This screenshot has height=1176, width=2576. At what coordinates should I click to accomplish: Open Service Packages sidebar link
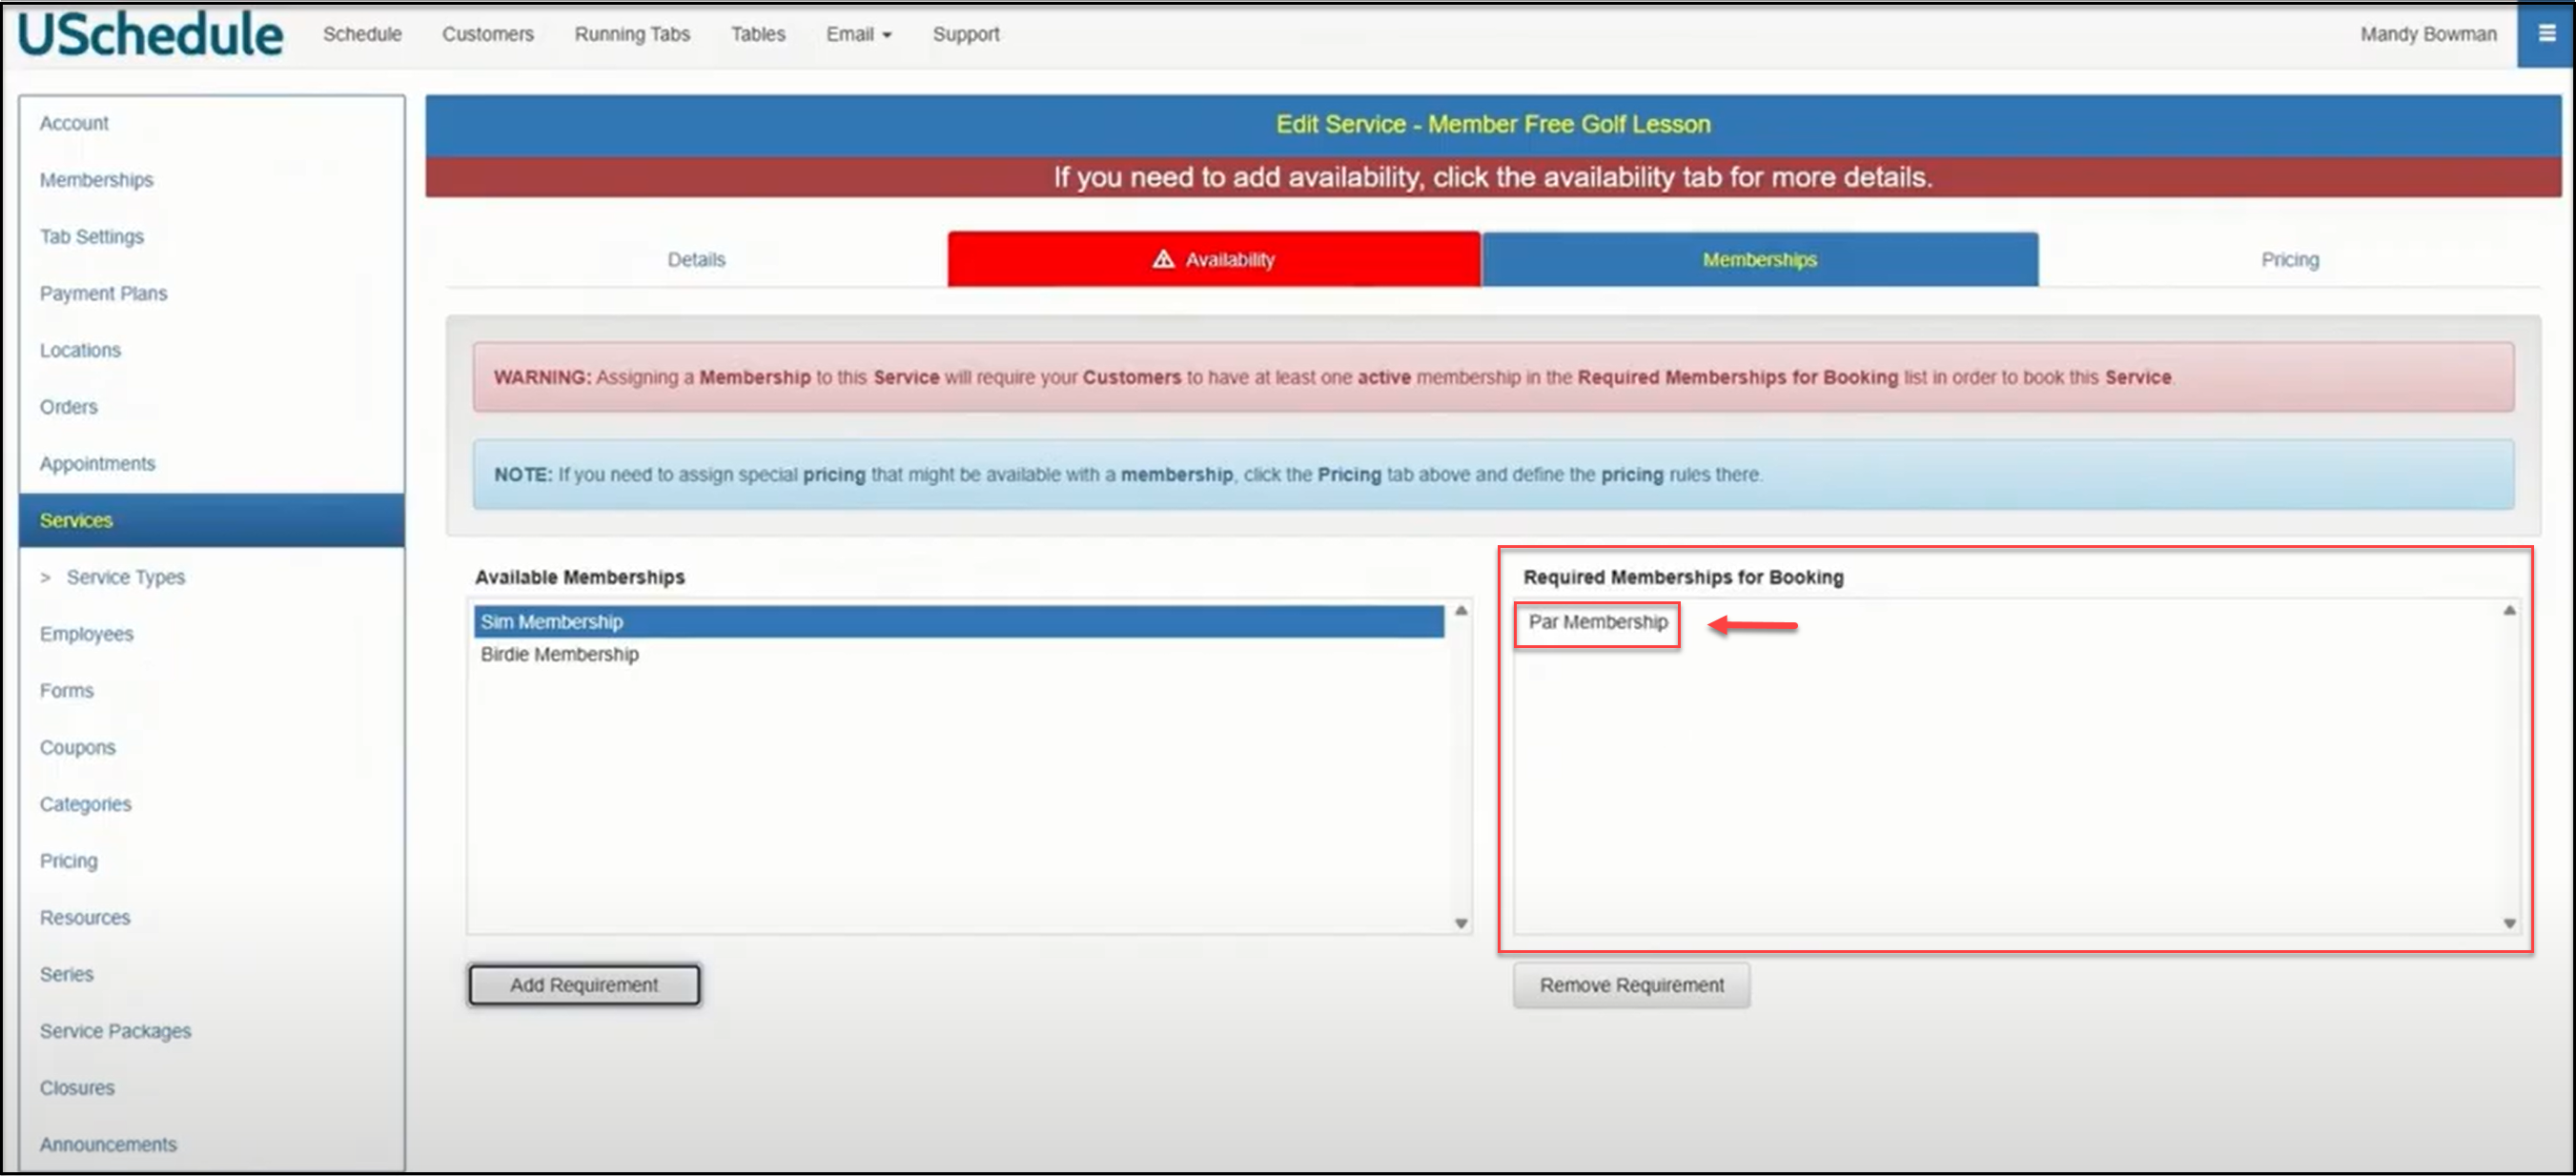point(115,1031)
